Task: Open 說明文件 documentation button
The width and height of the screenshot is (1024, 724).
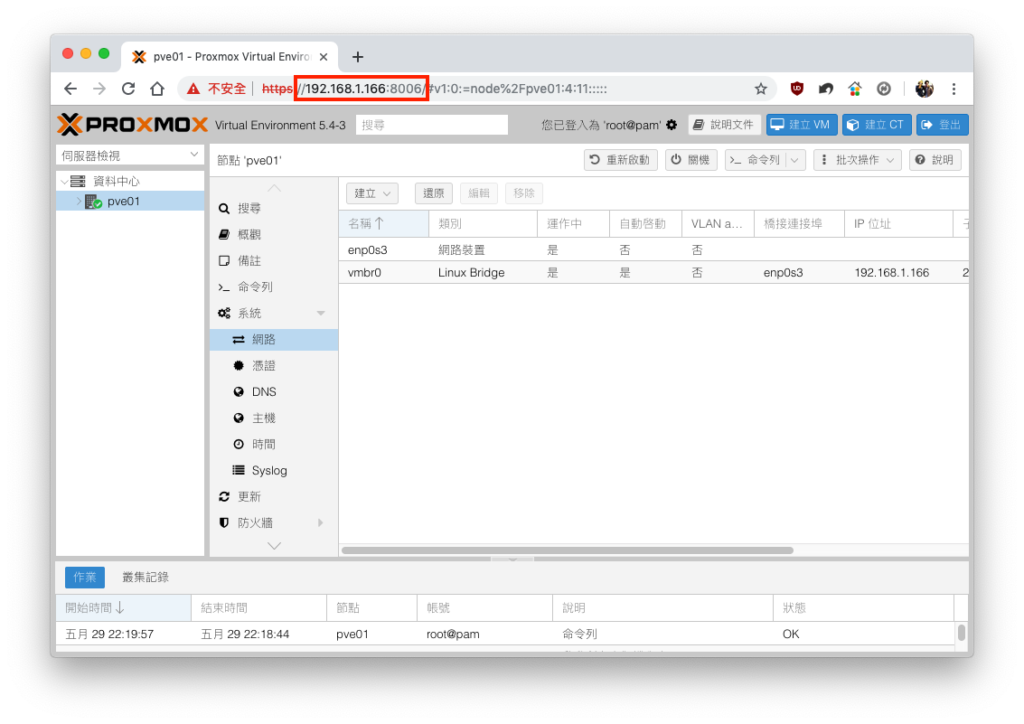Action: (724, 125)
